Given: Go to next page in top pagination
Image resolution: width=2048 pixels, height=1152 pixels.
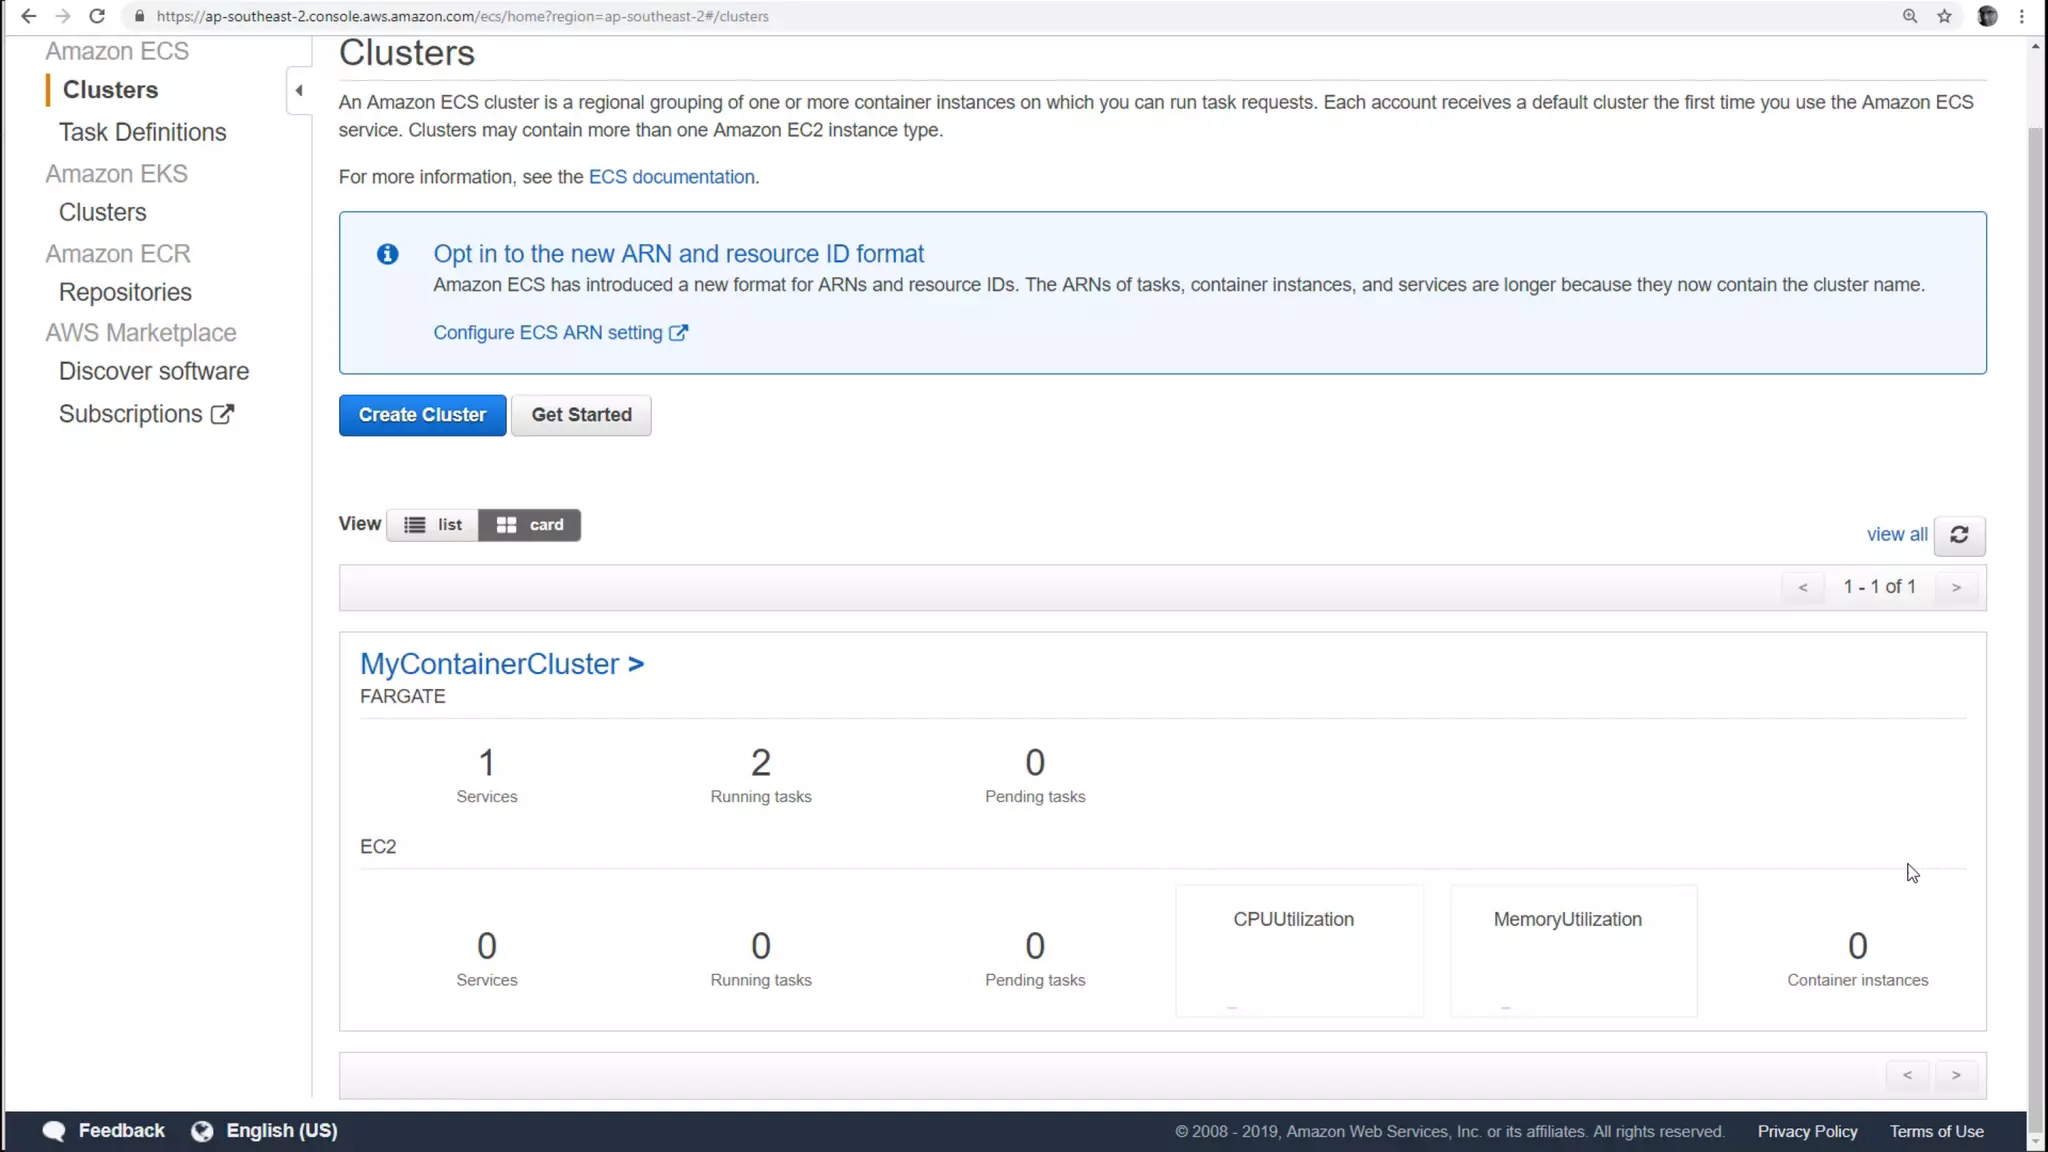Looking at the screenshot, I should pos(1956,588).
